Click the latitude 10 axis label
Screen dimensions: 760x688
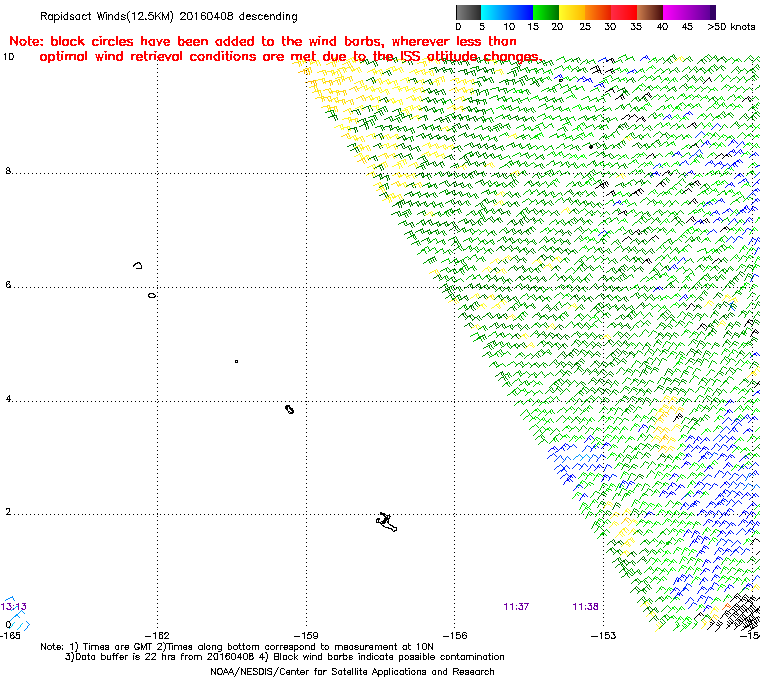(x=9, y=57)
